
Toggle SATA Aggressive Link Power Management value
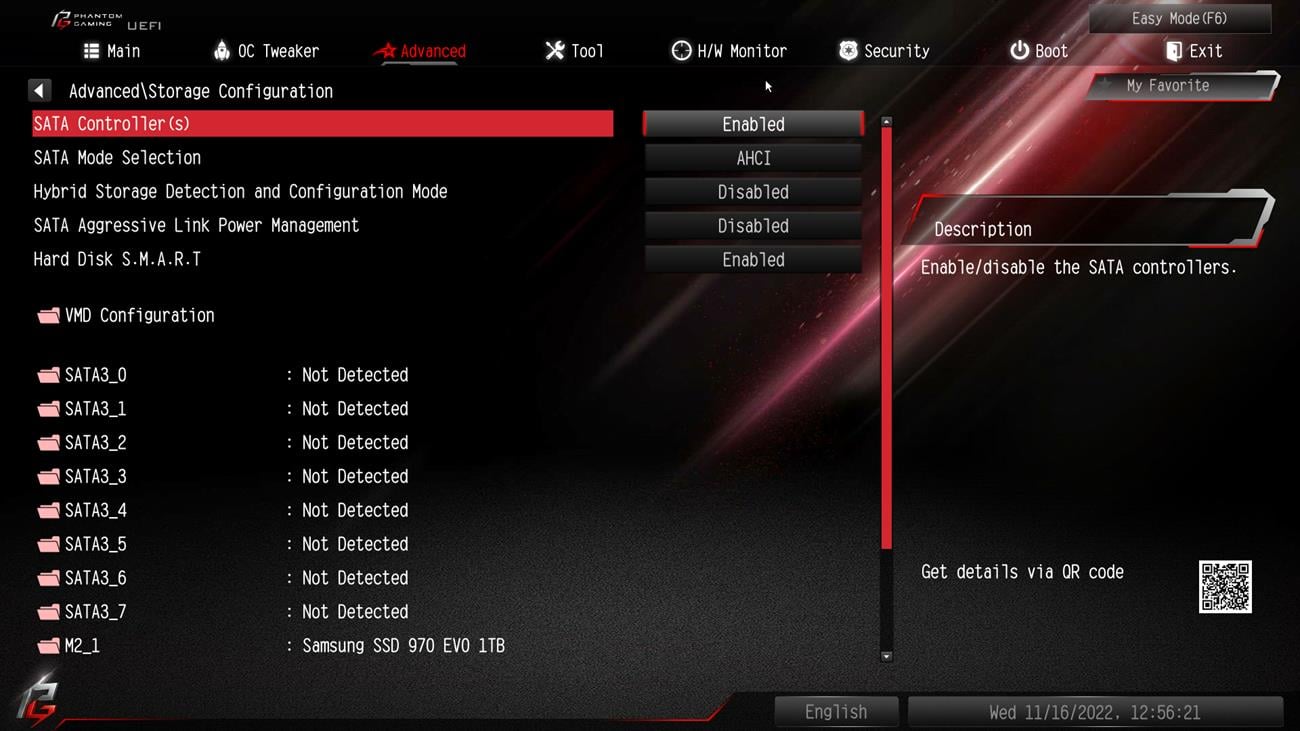click(x=753, y=226)
